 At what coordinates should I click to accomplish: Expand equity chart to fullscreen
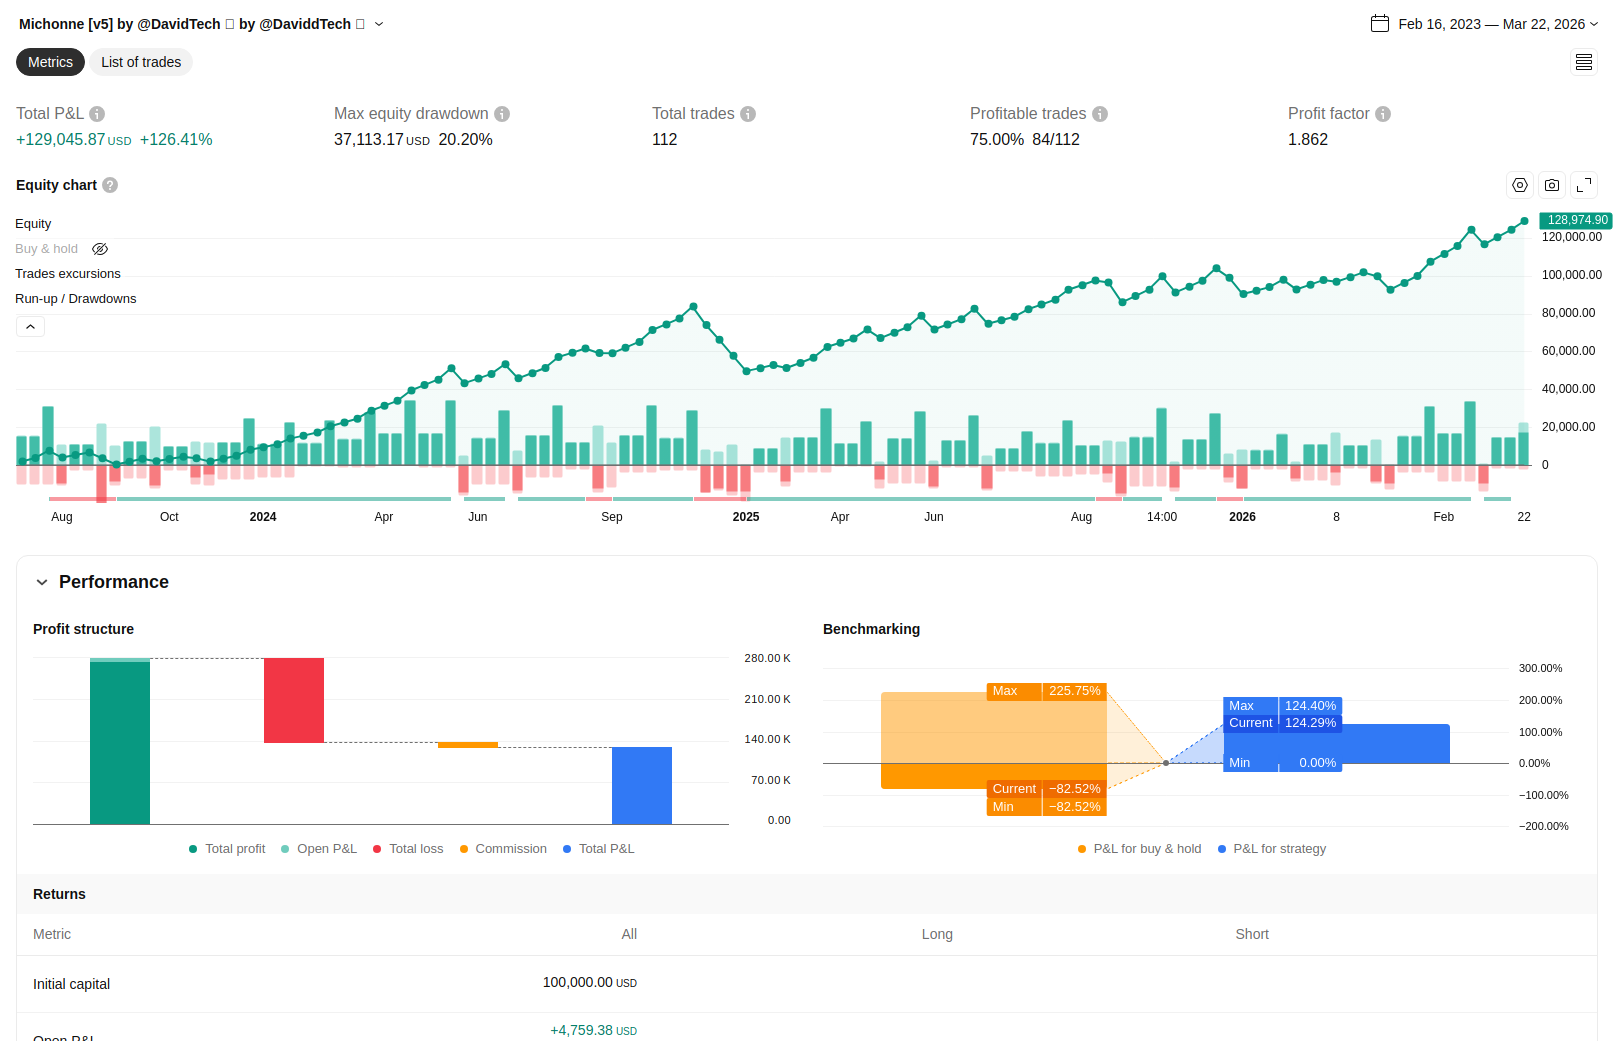[1584, 185]
